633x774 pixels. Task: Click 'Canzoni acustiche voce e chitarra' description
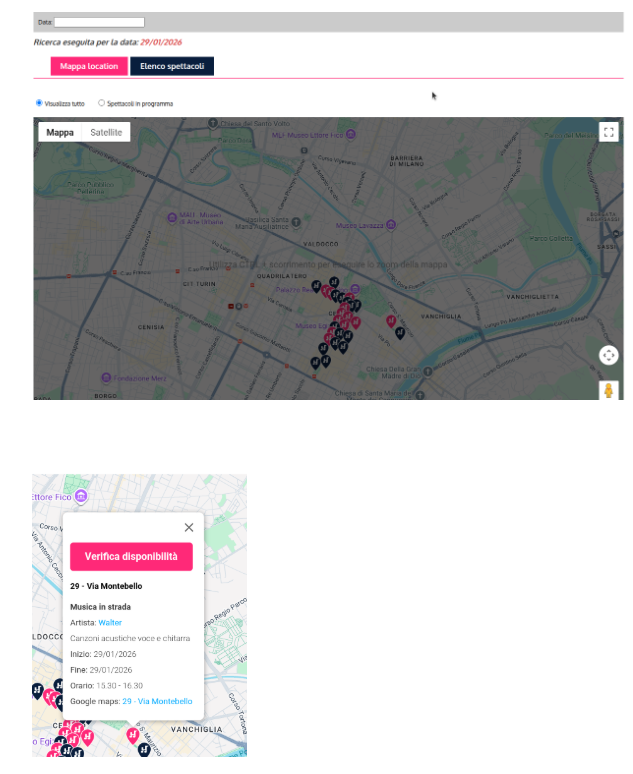[130, 638]
